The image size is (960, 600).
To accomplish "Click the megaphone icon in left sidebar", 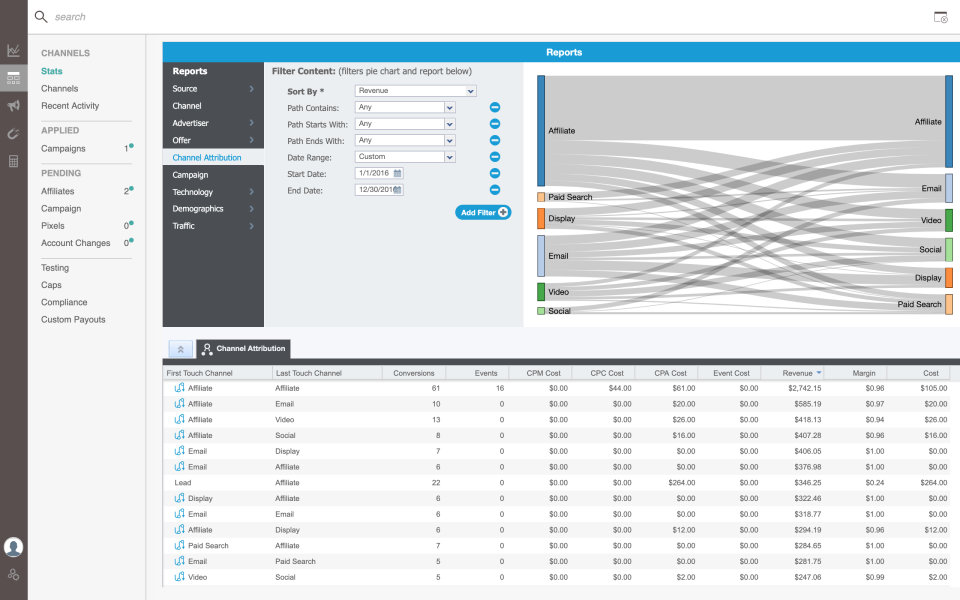I will [x=14, y=106].
